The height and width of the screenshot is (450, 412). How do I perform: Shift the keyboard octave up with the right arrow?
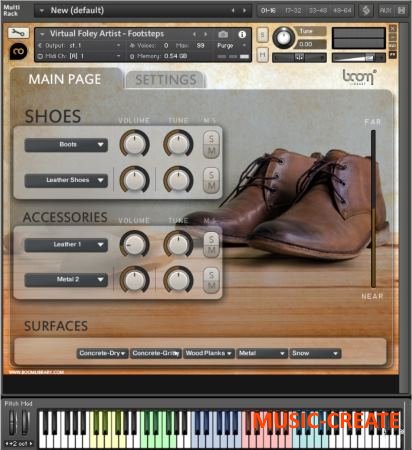(31, 444)
